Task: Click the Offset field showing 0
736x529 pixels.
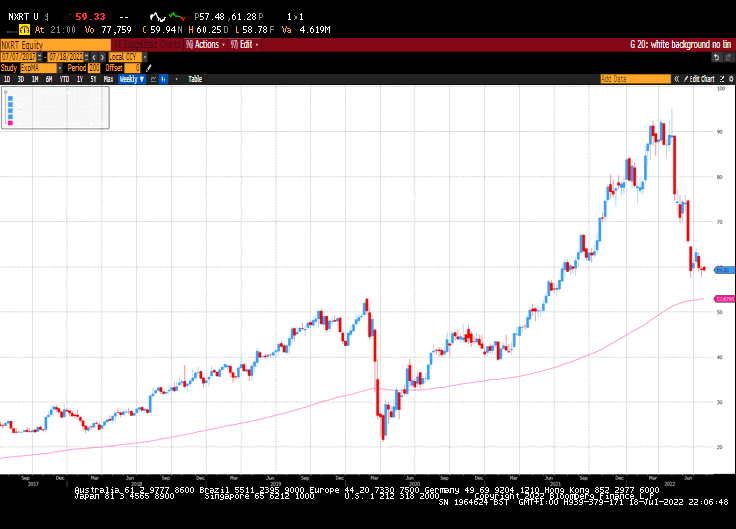Action: tap(132, 68)
